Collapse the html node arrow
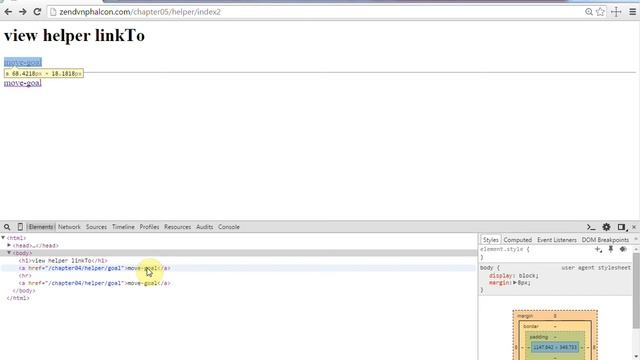This screenshot has width=640, height=360. [3, 238]
